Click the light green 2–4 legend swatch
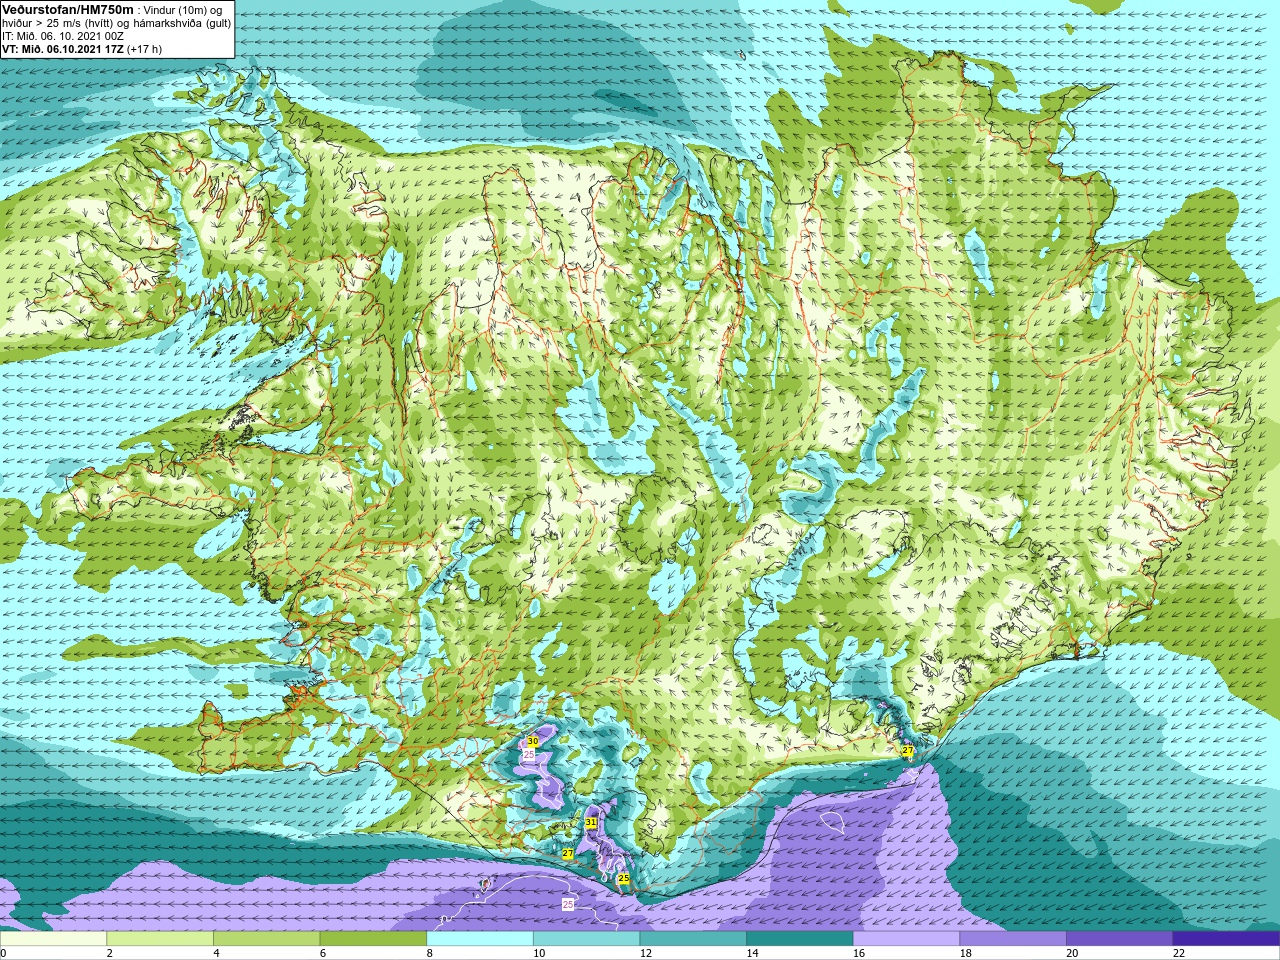Image resolution: width=1280 pixels, height=960 pixels. point(160,939)
